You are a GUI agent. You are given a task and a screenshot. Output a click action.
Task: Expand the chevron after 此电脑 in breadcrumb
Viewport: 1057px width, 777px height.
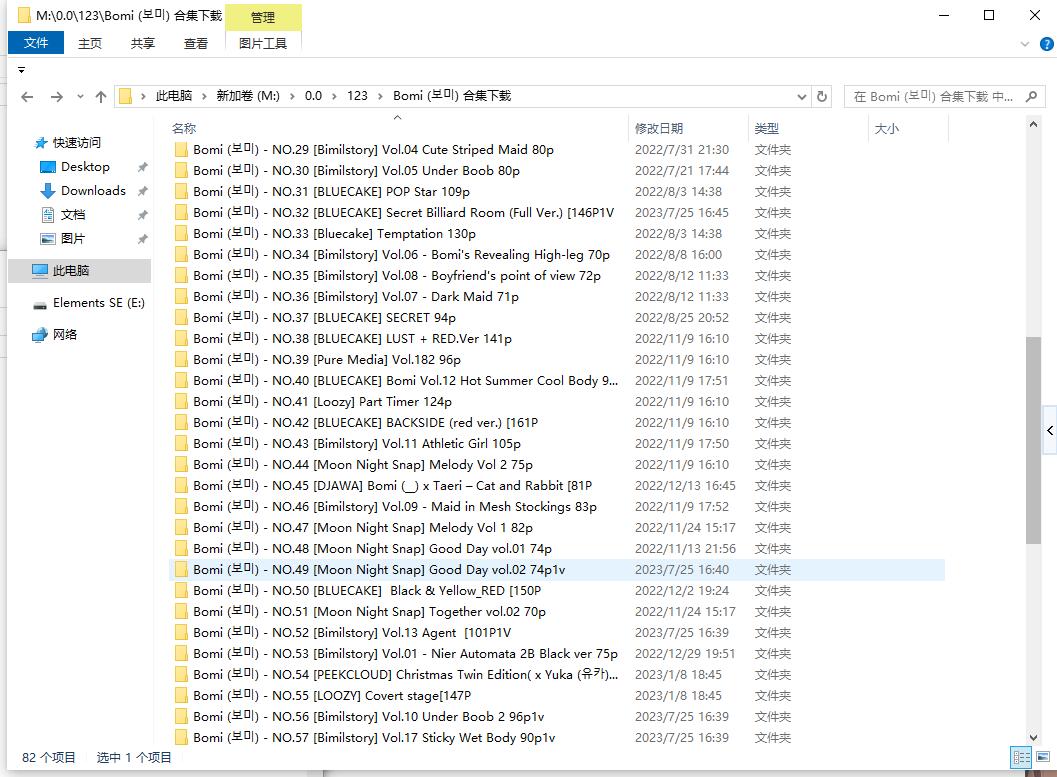(204, 96)
